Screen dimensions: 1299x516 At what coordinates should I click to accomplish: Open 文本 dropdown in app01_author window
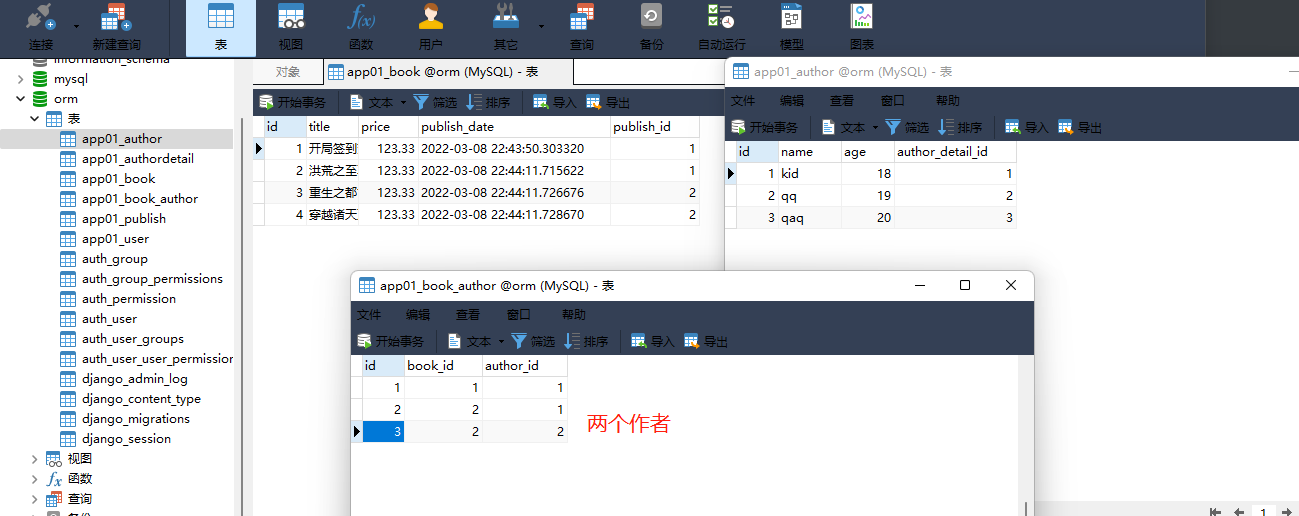click(849, 127)
